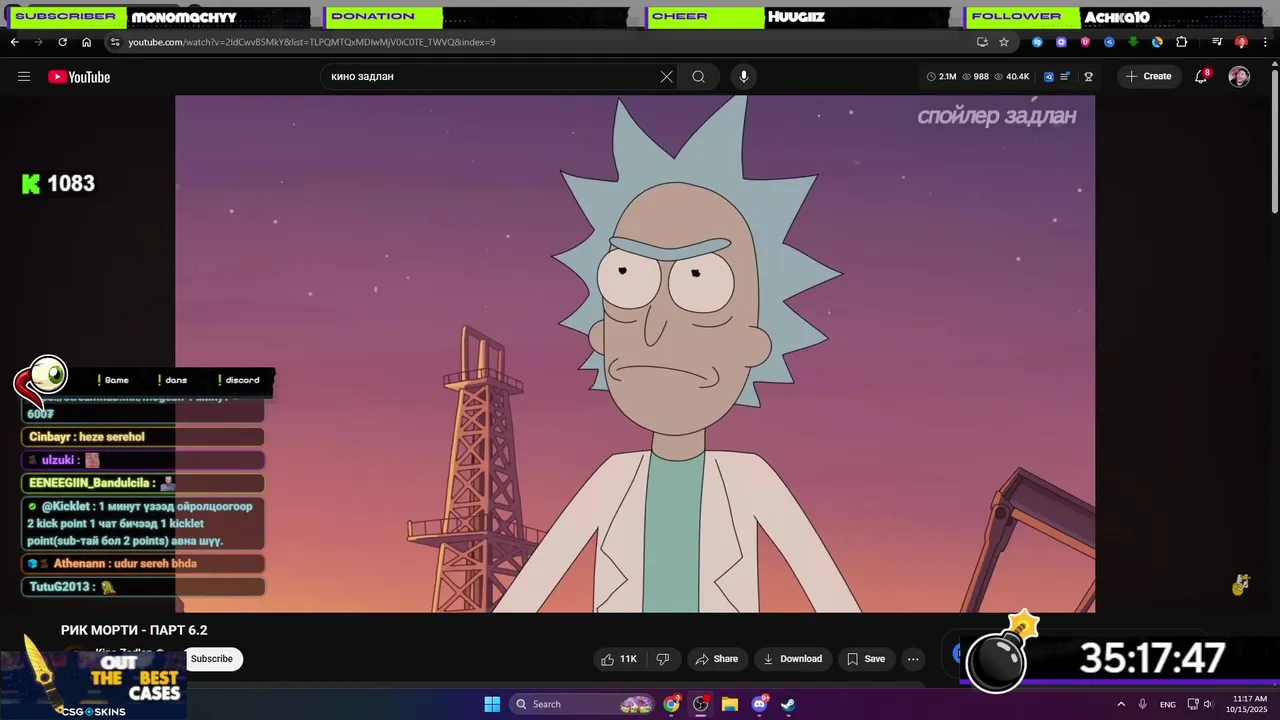Open the pink shield extension
The image size is (1280, 720).
[x=1085, y=42]
